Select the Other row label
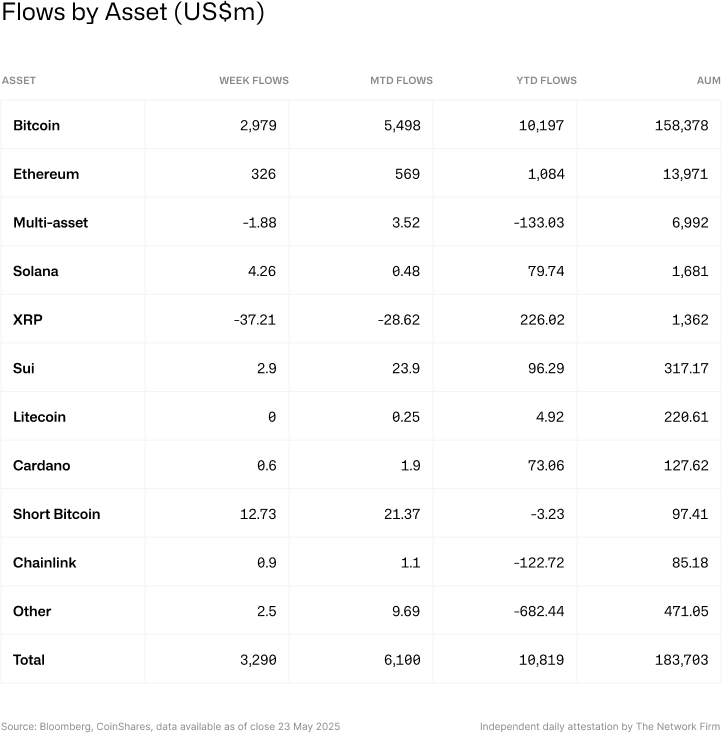Viewport: 722px width, 733px height. pos(32,611)
